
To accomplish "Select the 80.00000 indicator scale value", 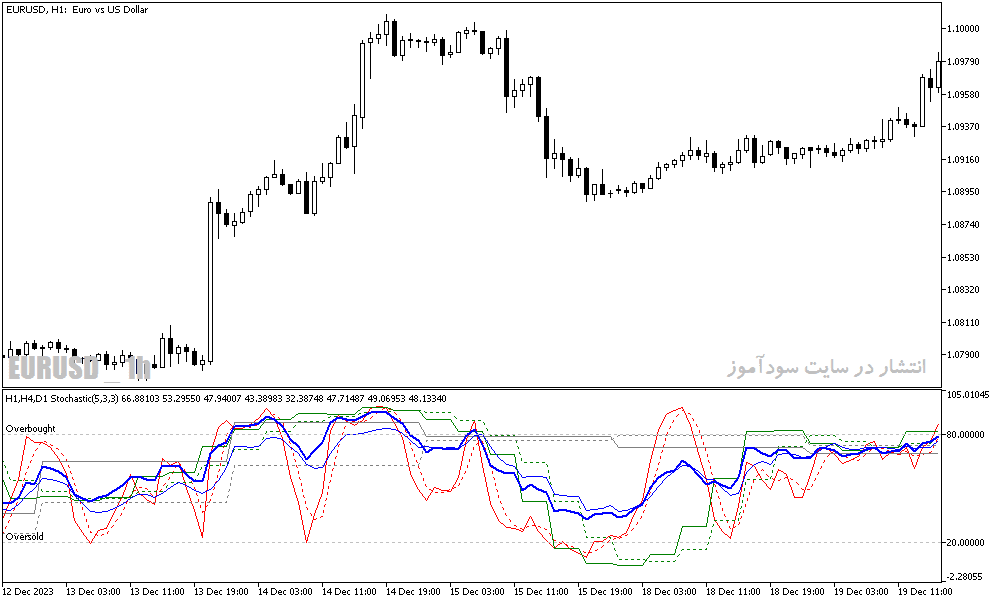I will (966, 434).
